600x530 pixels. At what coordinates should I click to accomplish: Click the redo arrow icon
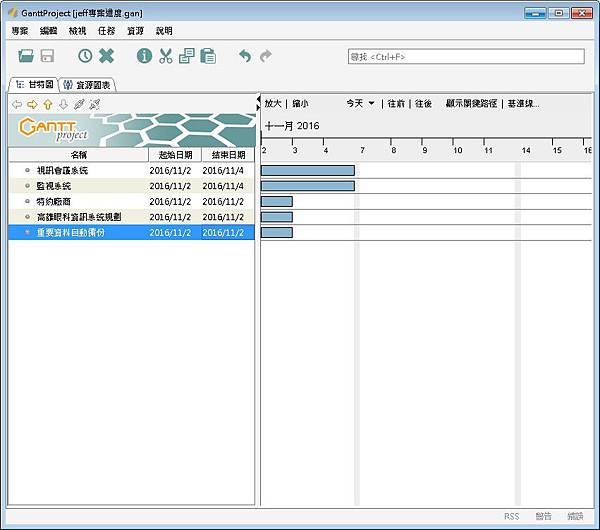click(x=266, y=56)
